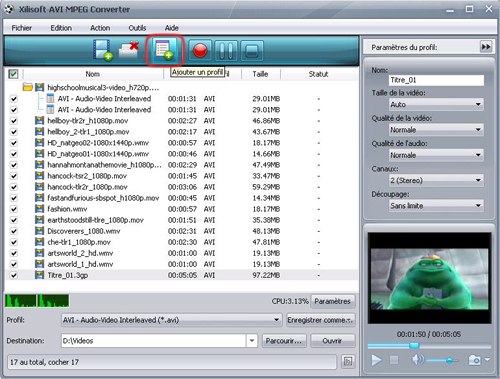Viewport: 500px width, 379px height.
Task: Click the Destination field showing D:\Videos
Action: [154, 341]
